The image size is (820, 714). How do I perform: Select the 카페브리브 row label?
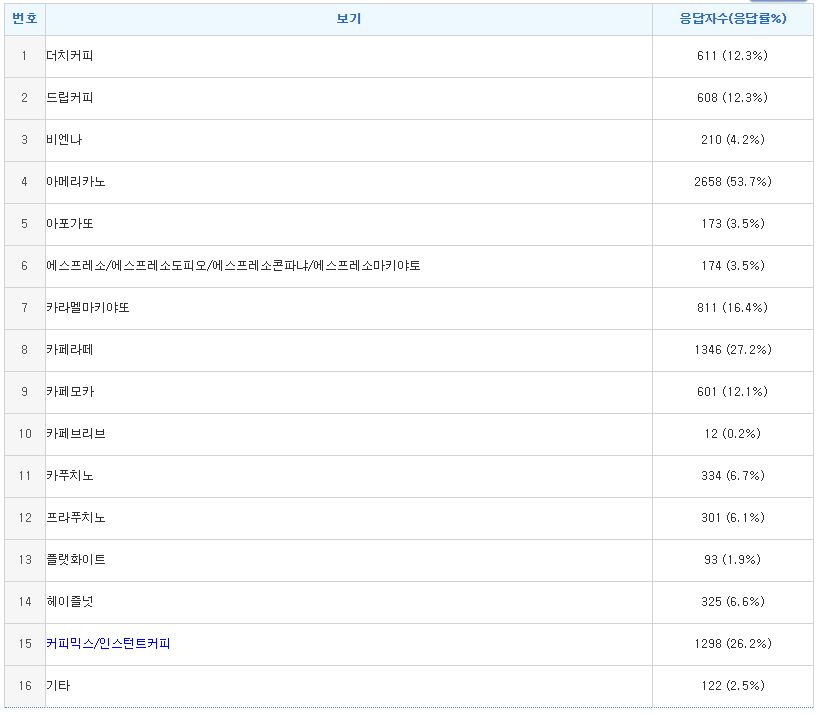coord(76,434)
